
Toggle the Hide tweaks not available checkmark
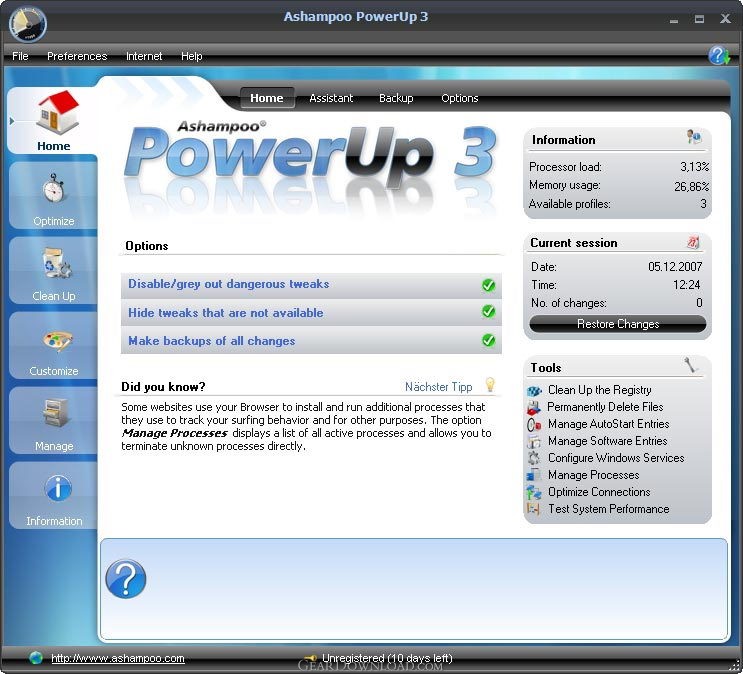(x=489, y=312)
